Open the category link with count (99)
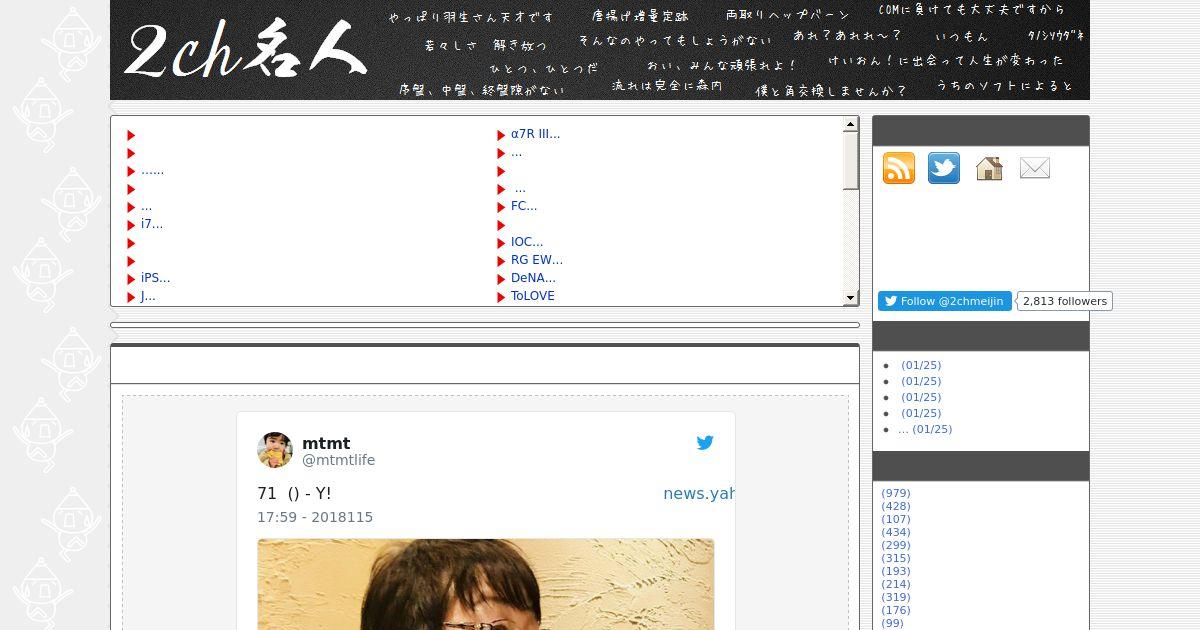Viewport: 1200px width, 630px height. 892,623
